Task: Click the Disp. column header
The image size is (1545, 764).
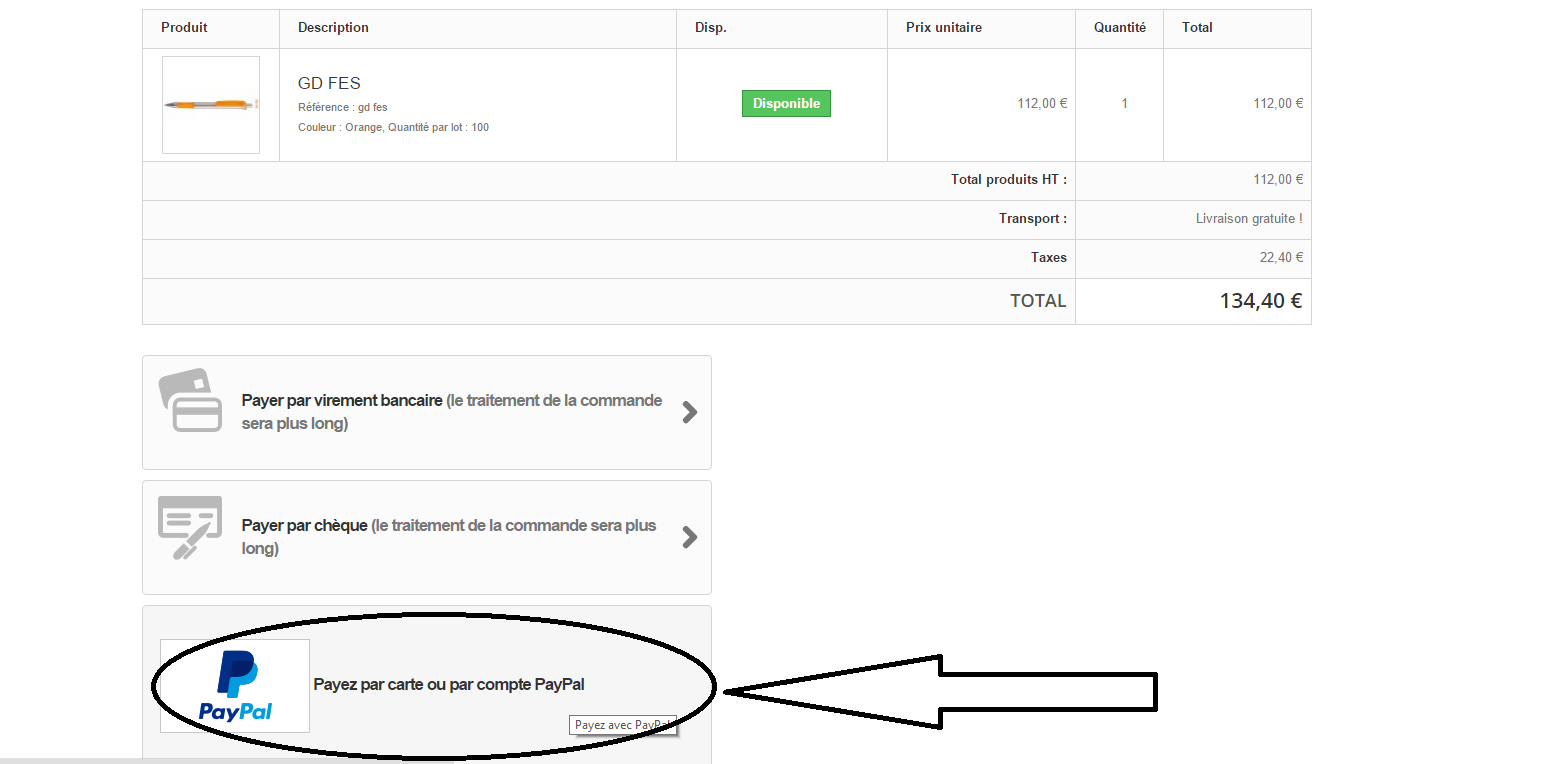Action: click(711, 28)
